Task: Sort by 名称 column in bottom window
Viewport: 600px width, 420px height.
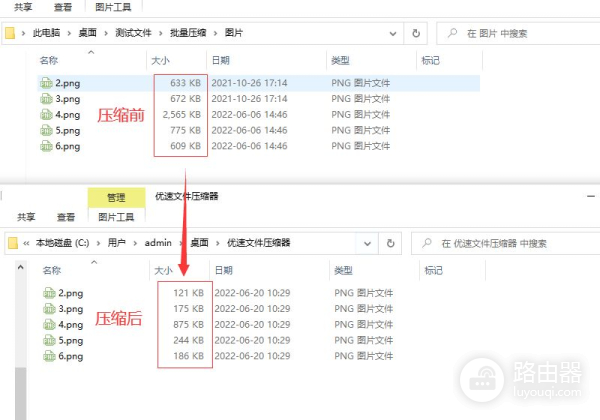Action: click(52, 270)
